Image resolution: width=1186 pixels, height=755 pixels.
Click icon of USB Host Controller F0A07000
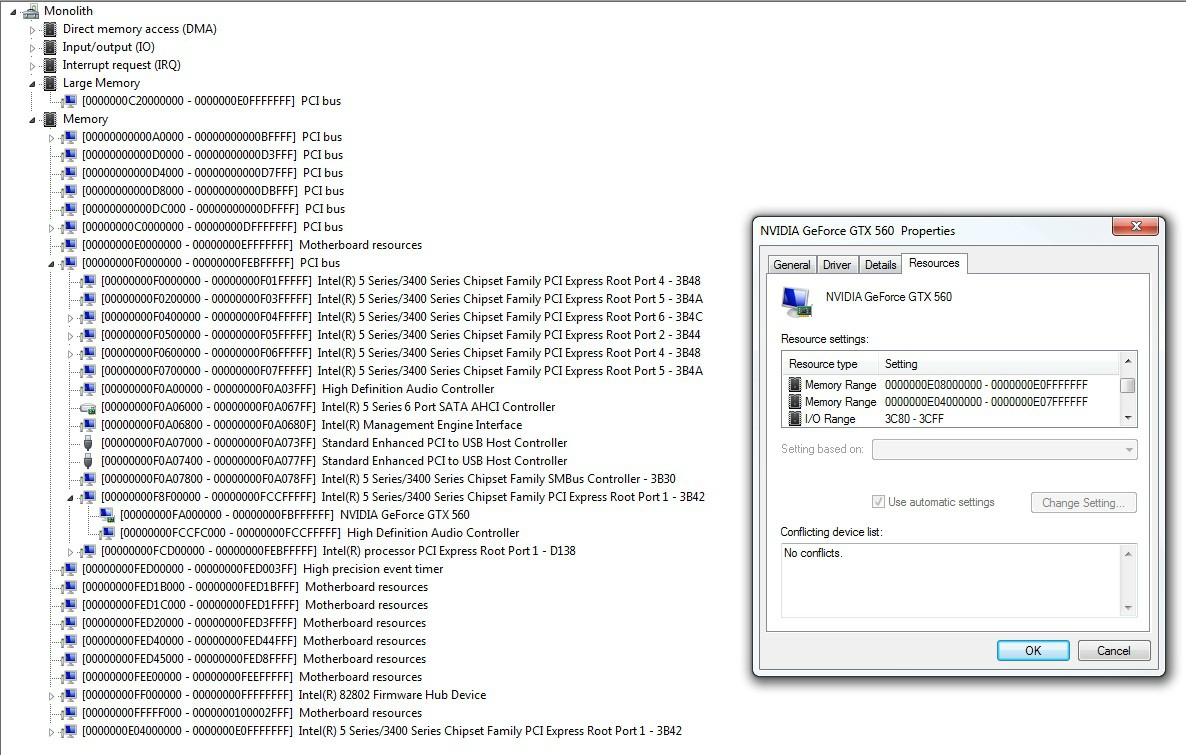click(88, 443)
